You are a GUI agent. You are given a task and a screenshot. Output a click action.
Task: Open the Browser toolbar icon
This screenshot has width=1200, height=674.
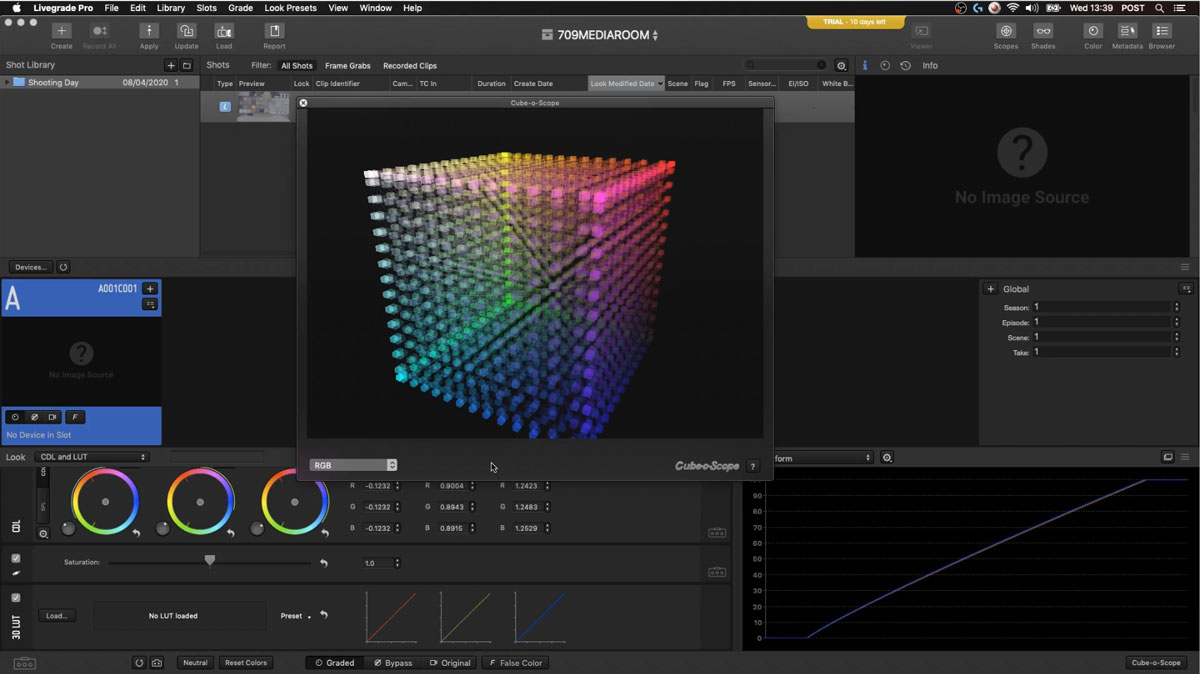[x=1162, y=32]
